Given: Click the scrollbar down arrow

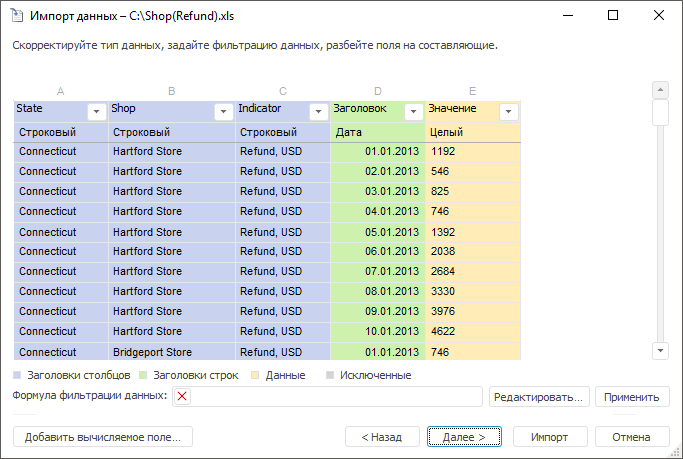Looking at the screenshot, I should click(660, 351).
